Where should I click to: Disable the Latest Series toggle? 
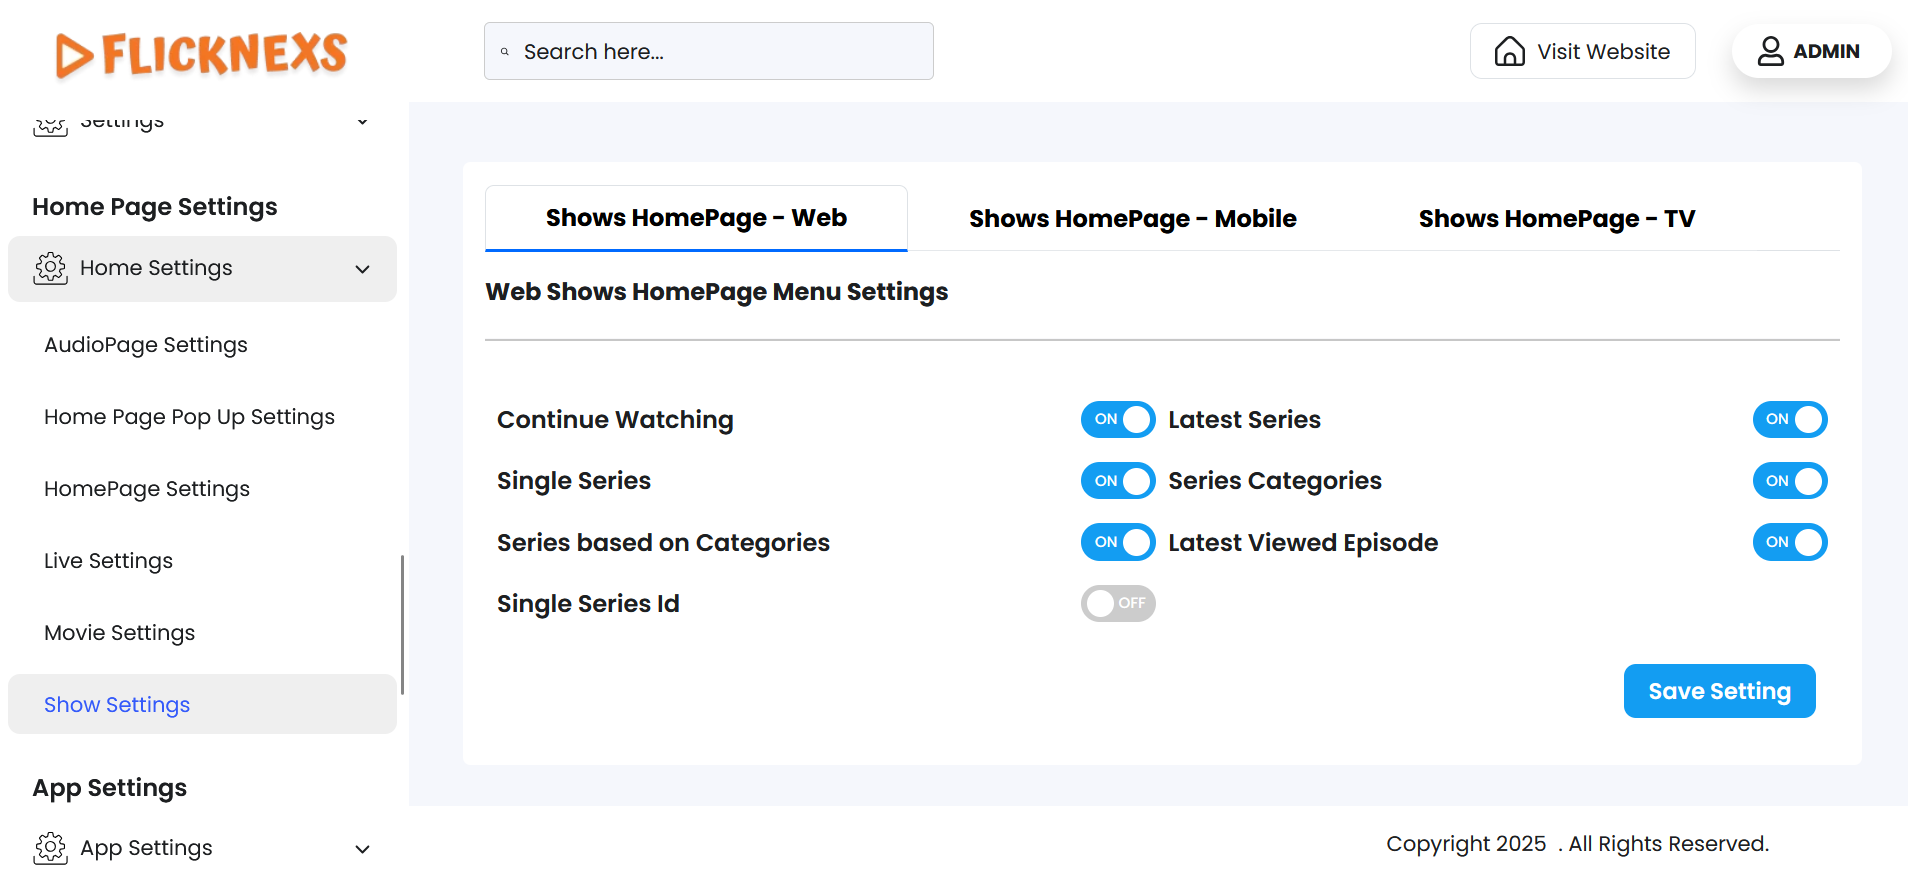point(1789,420)
